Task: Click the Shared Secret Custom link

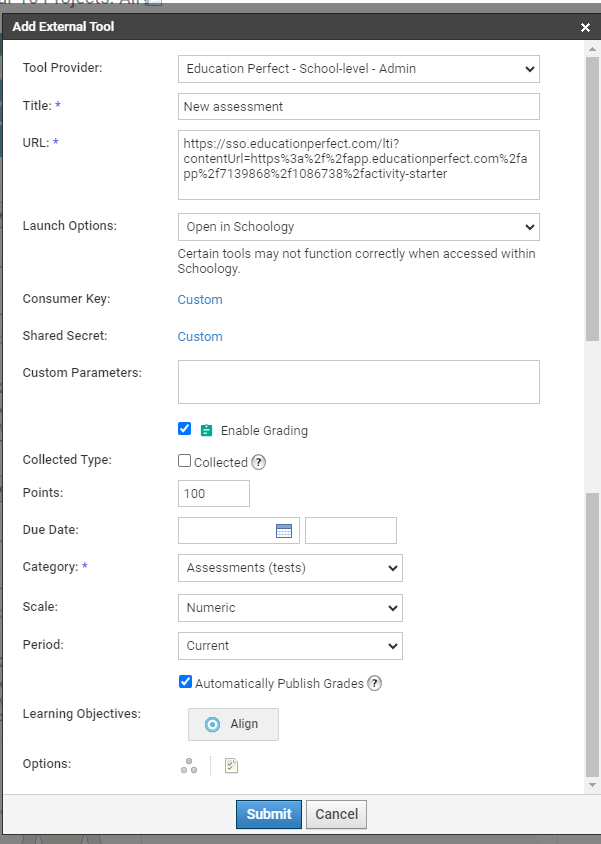Action: (x=200, y=337)
